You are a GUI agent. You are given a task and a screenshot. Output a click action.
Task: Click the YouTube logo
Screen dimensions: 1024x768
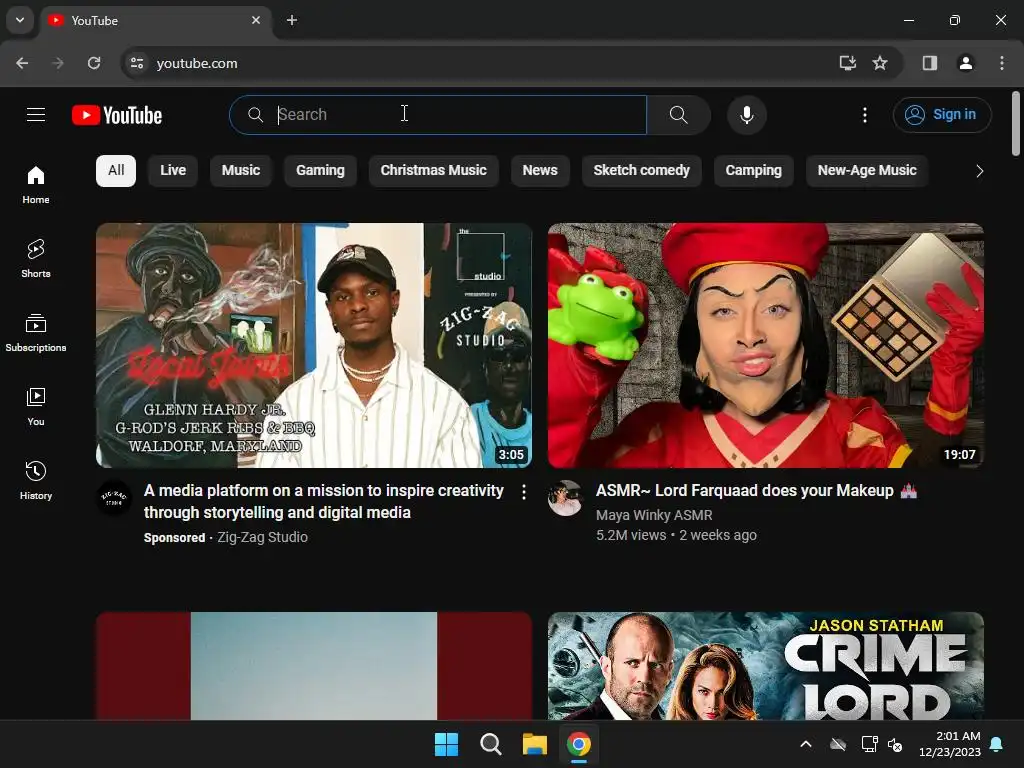pos(117,115)
